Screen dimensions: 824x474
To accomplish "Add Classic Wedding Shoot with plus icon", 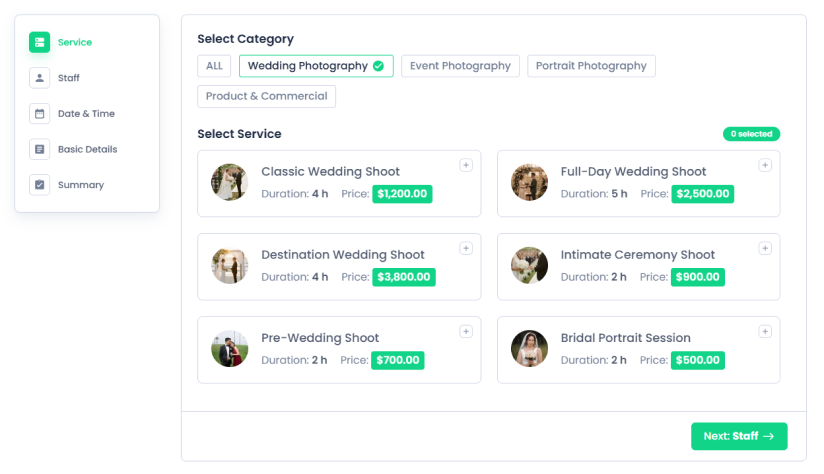I will click(x=466, y=165).
